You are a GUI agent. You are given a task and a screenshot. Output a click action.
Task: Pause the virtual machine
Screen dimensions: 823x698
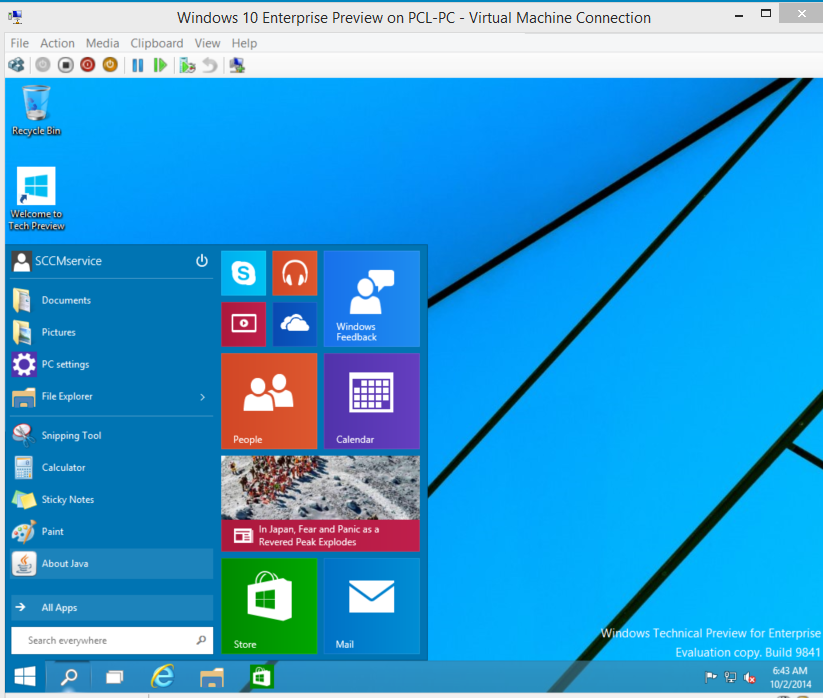pos(138,65)
